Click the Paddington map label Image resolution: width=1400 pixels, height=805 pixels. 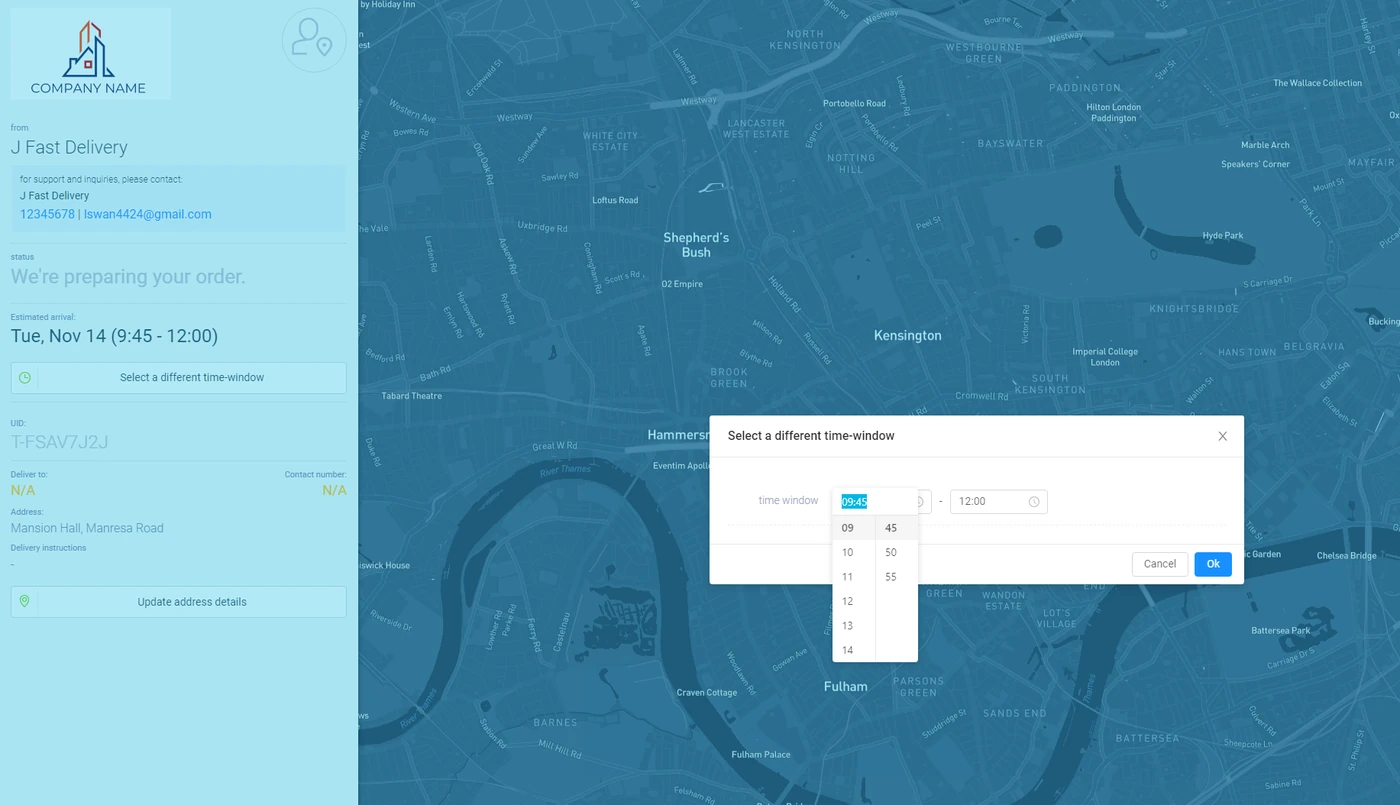(1086, 88)
